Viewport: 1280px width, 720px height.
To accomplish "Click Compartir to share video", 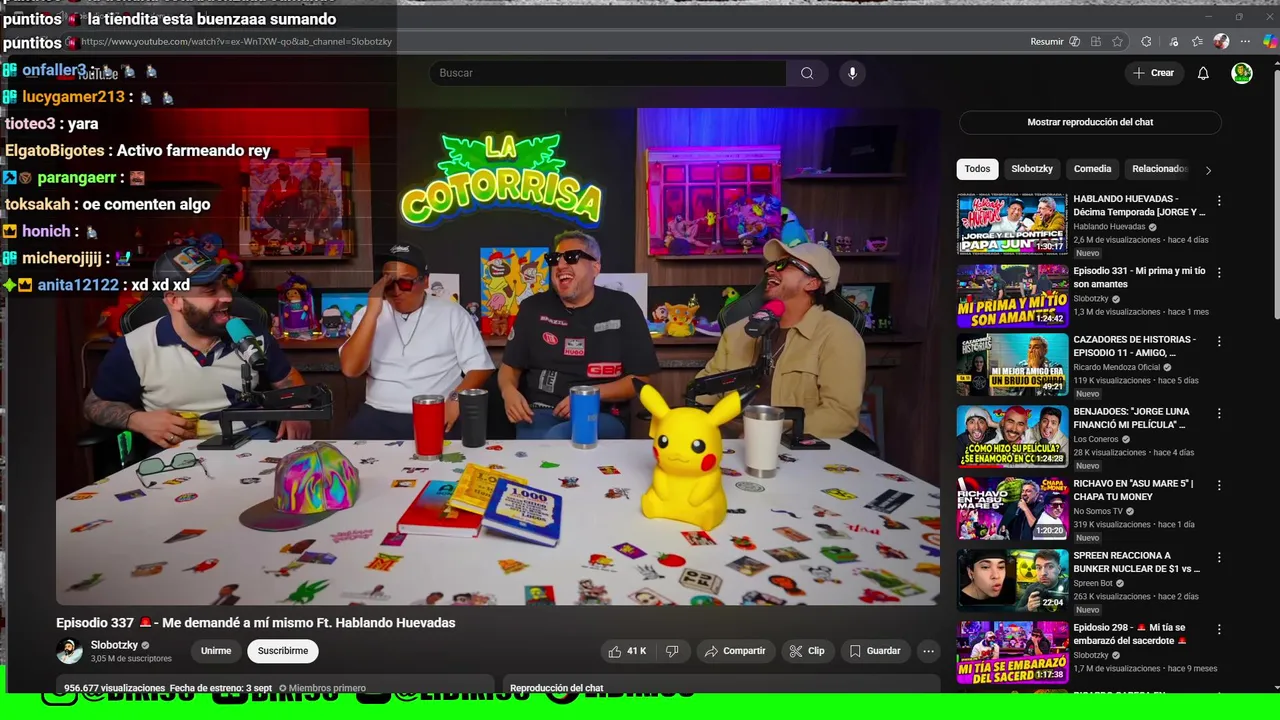I will coord(735,651).
